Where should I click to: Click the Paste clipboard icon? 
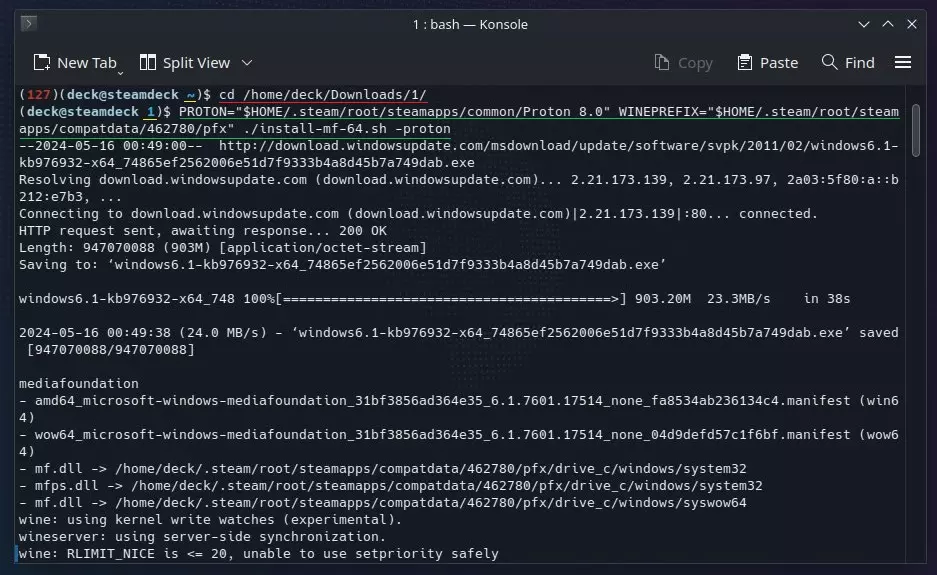click(x=745, y=63)
